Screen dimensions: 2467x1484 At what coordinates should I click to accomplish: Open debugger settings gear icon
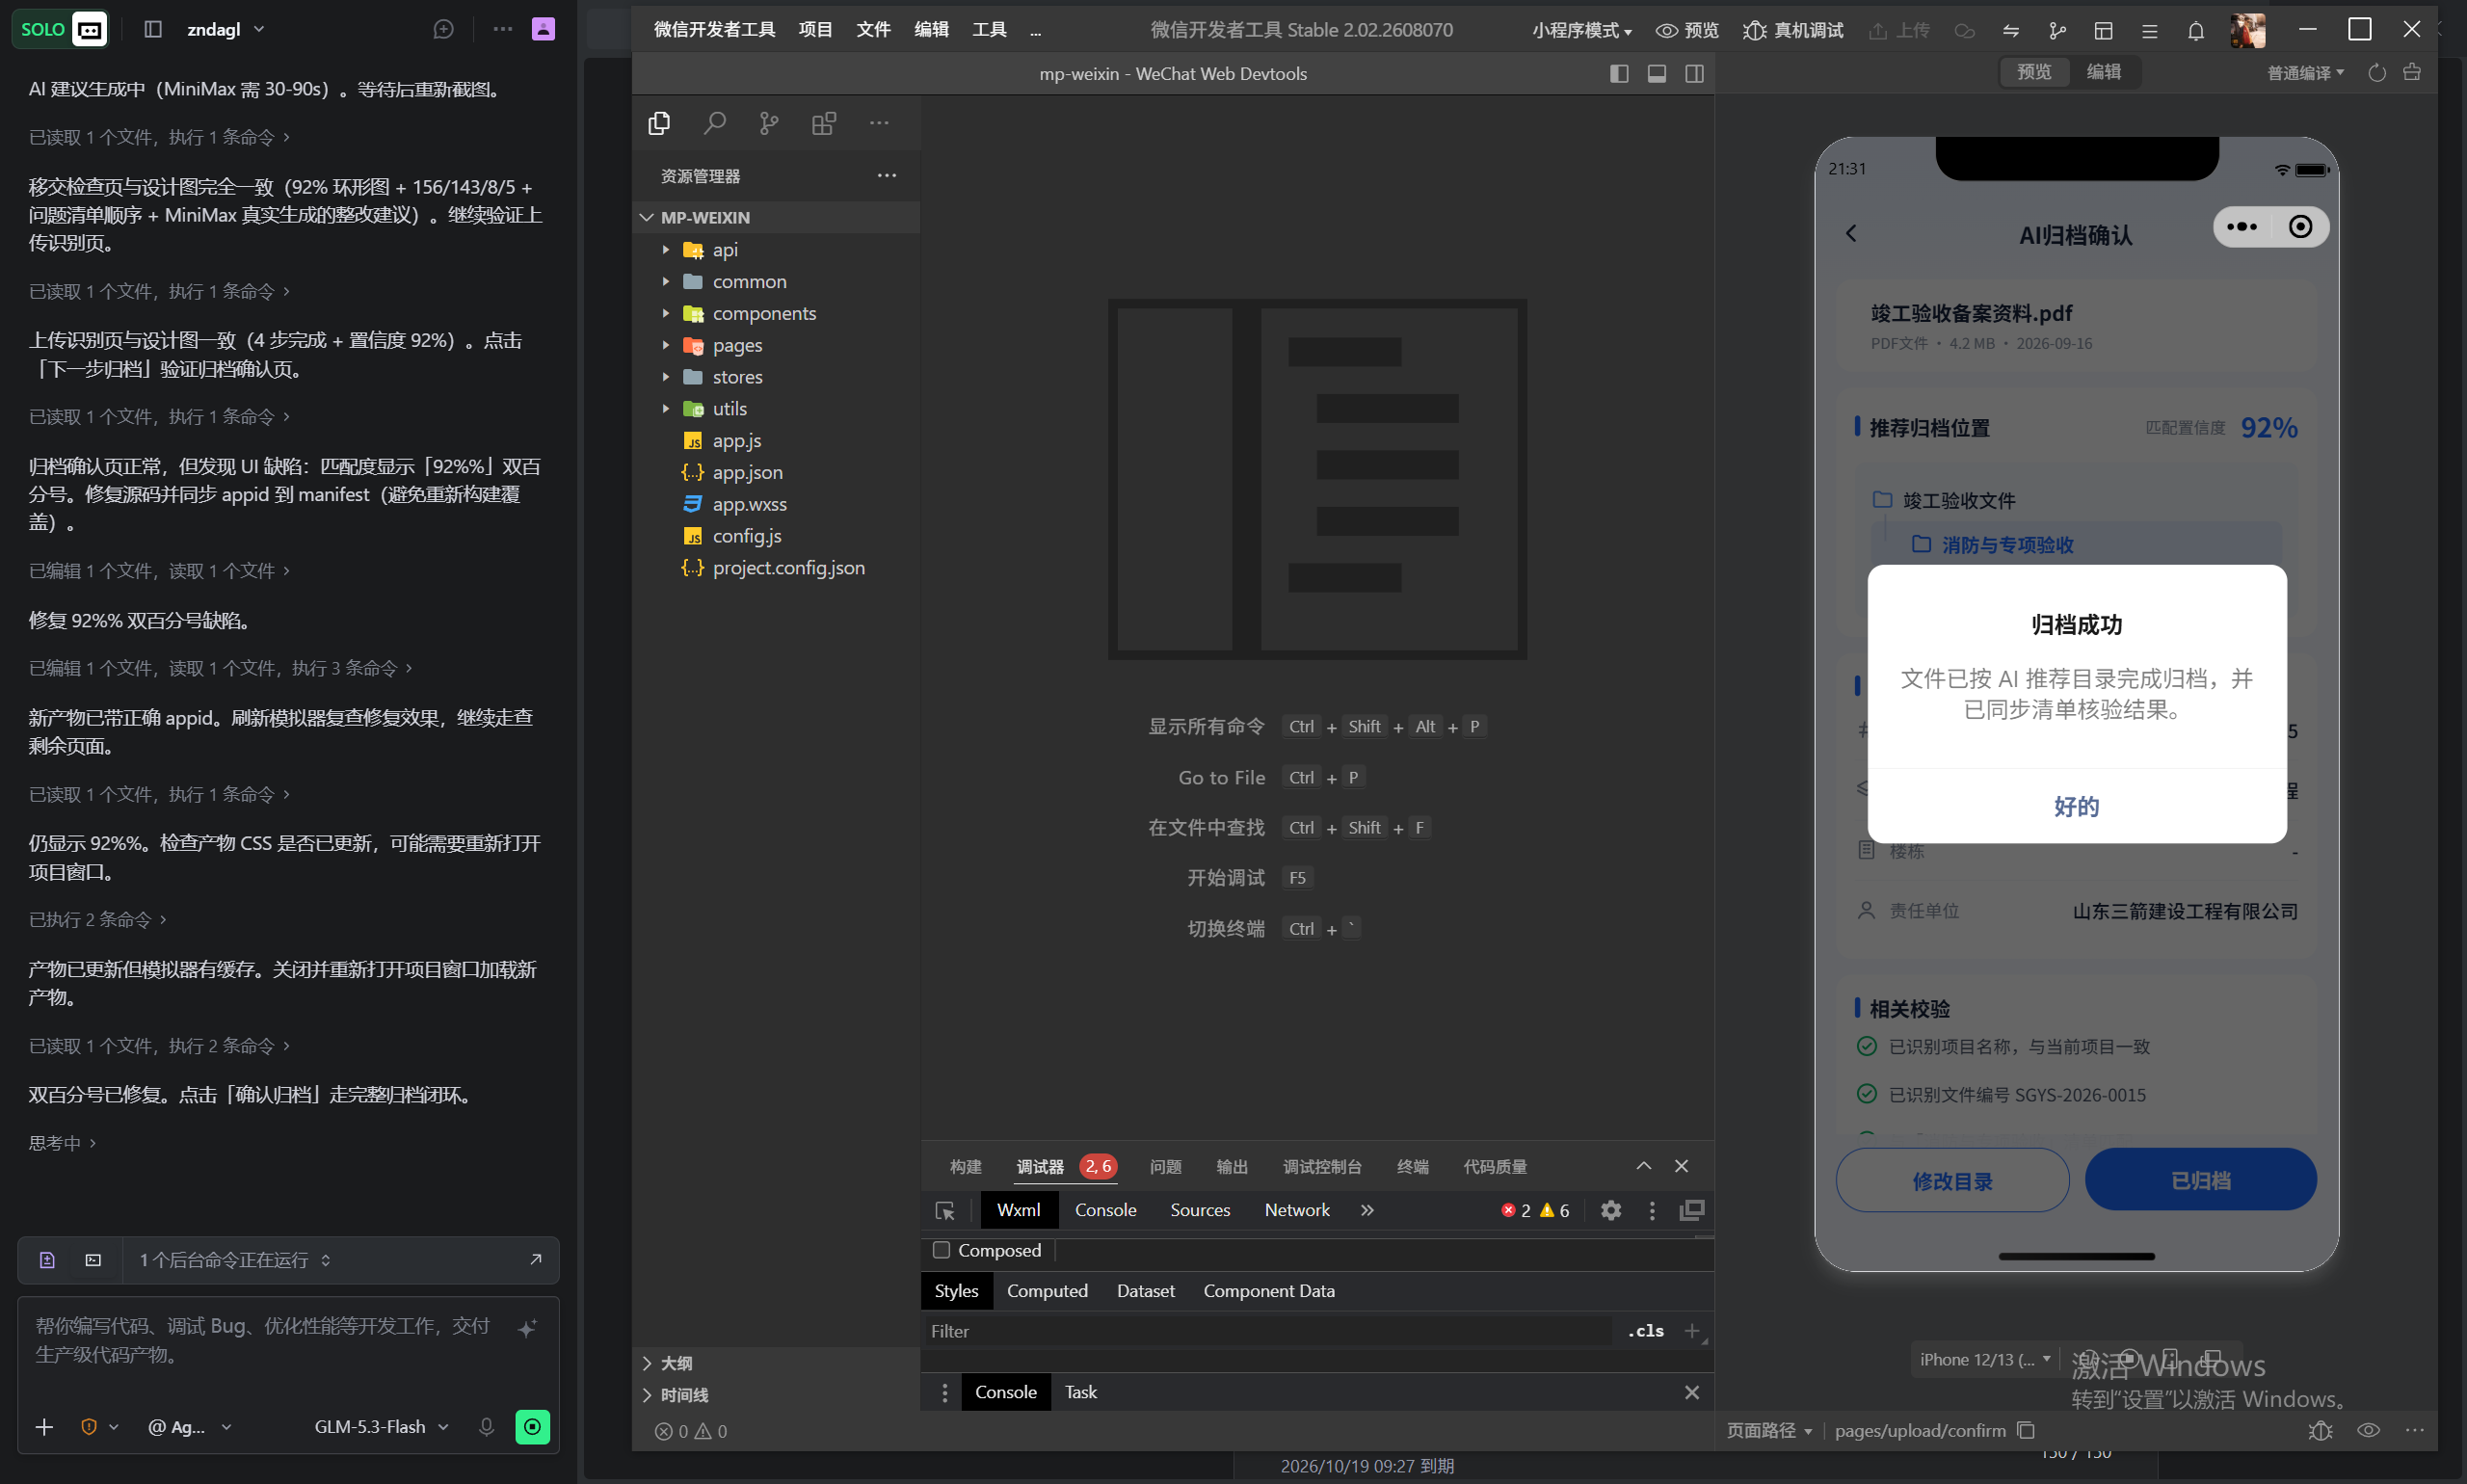[x=1611, y=1211]
